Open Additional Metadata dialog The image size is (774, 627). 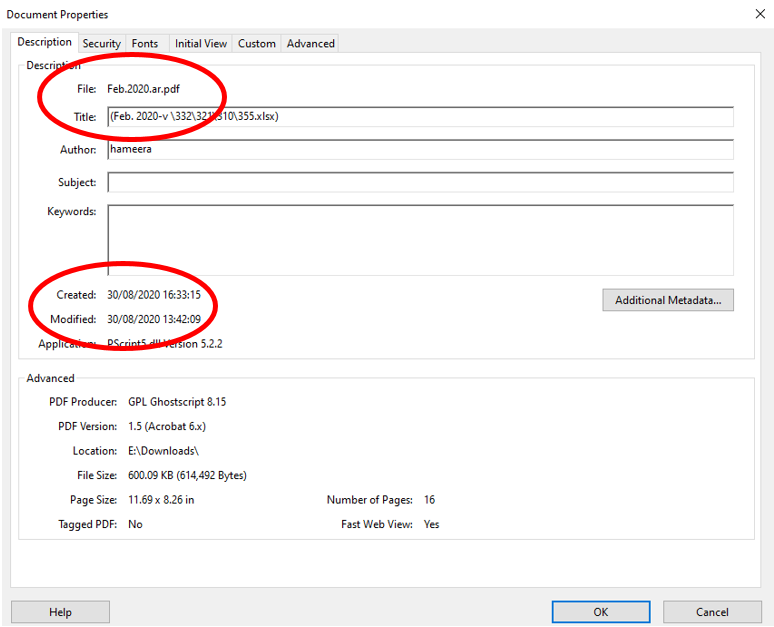pos(667,300)
